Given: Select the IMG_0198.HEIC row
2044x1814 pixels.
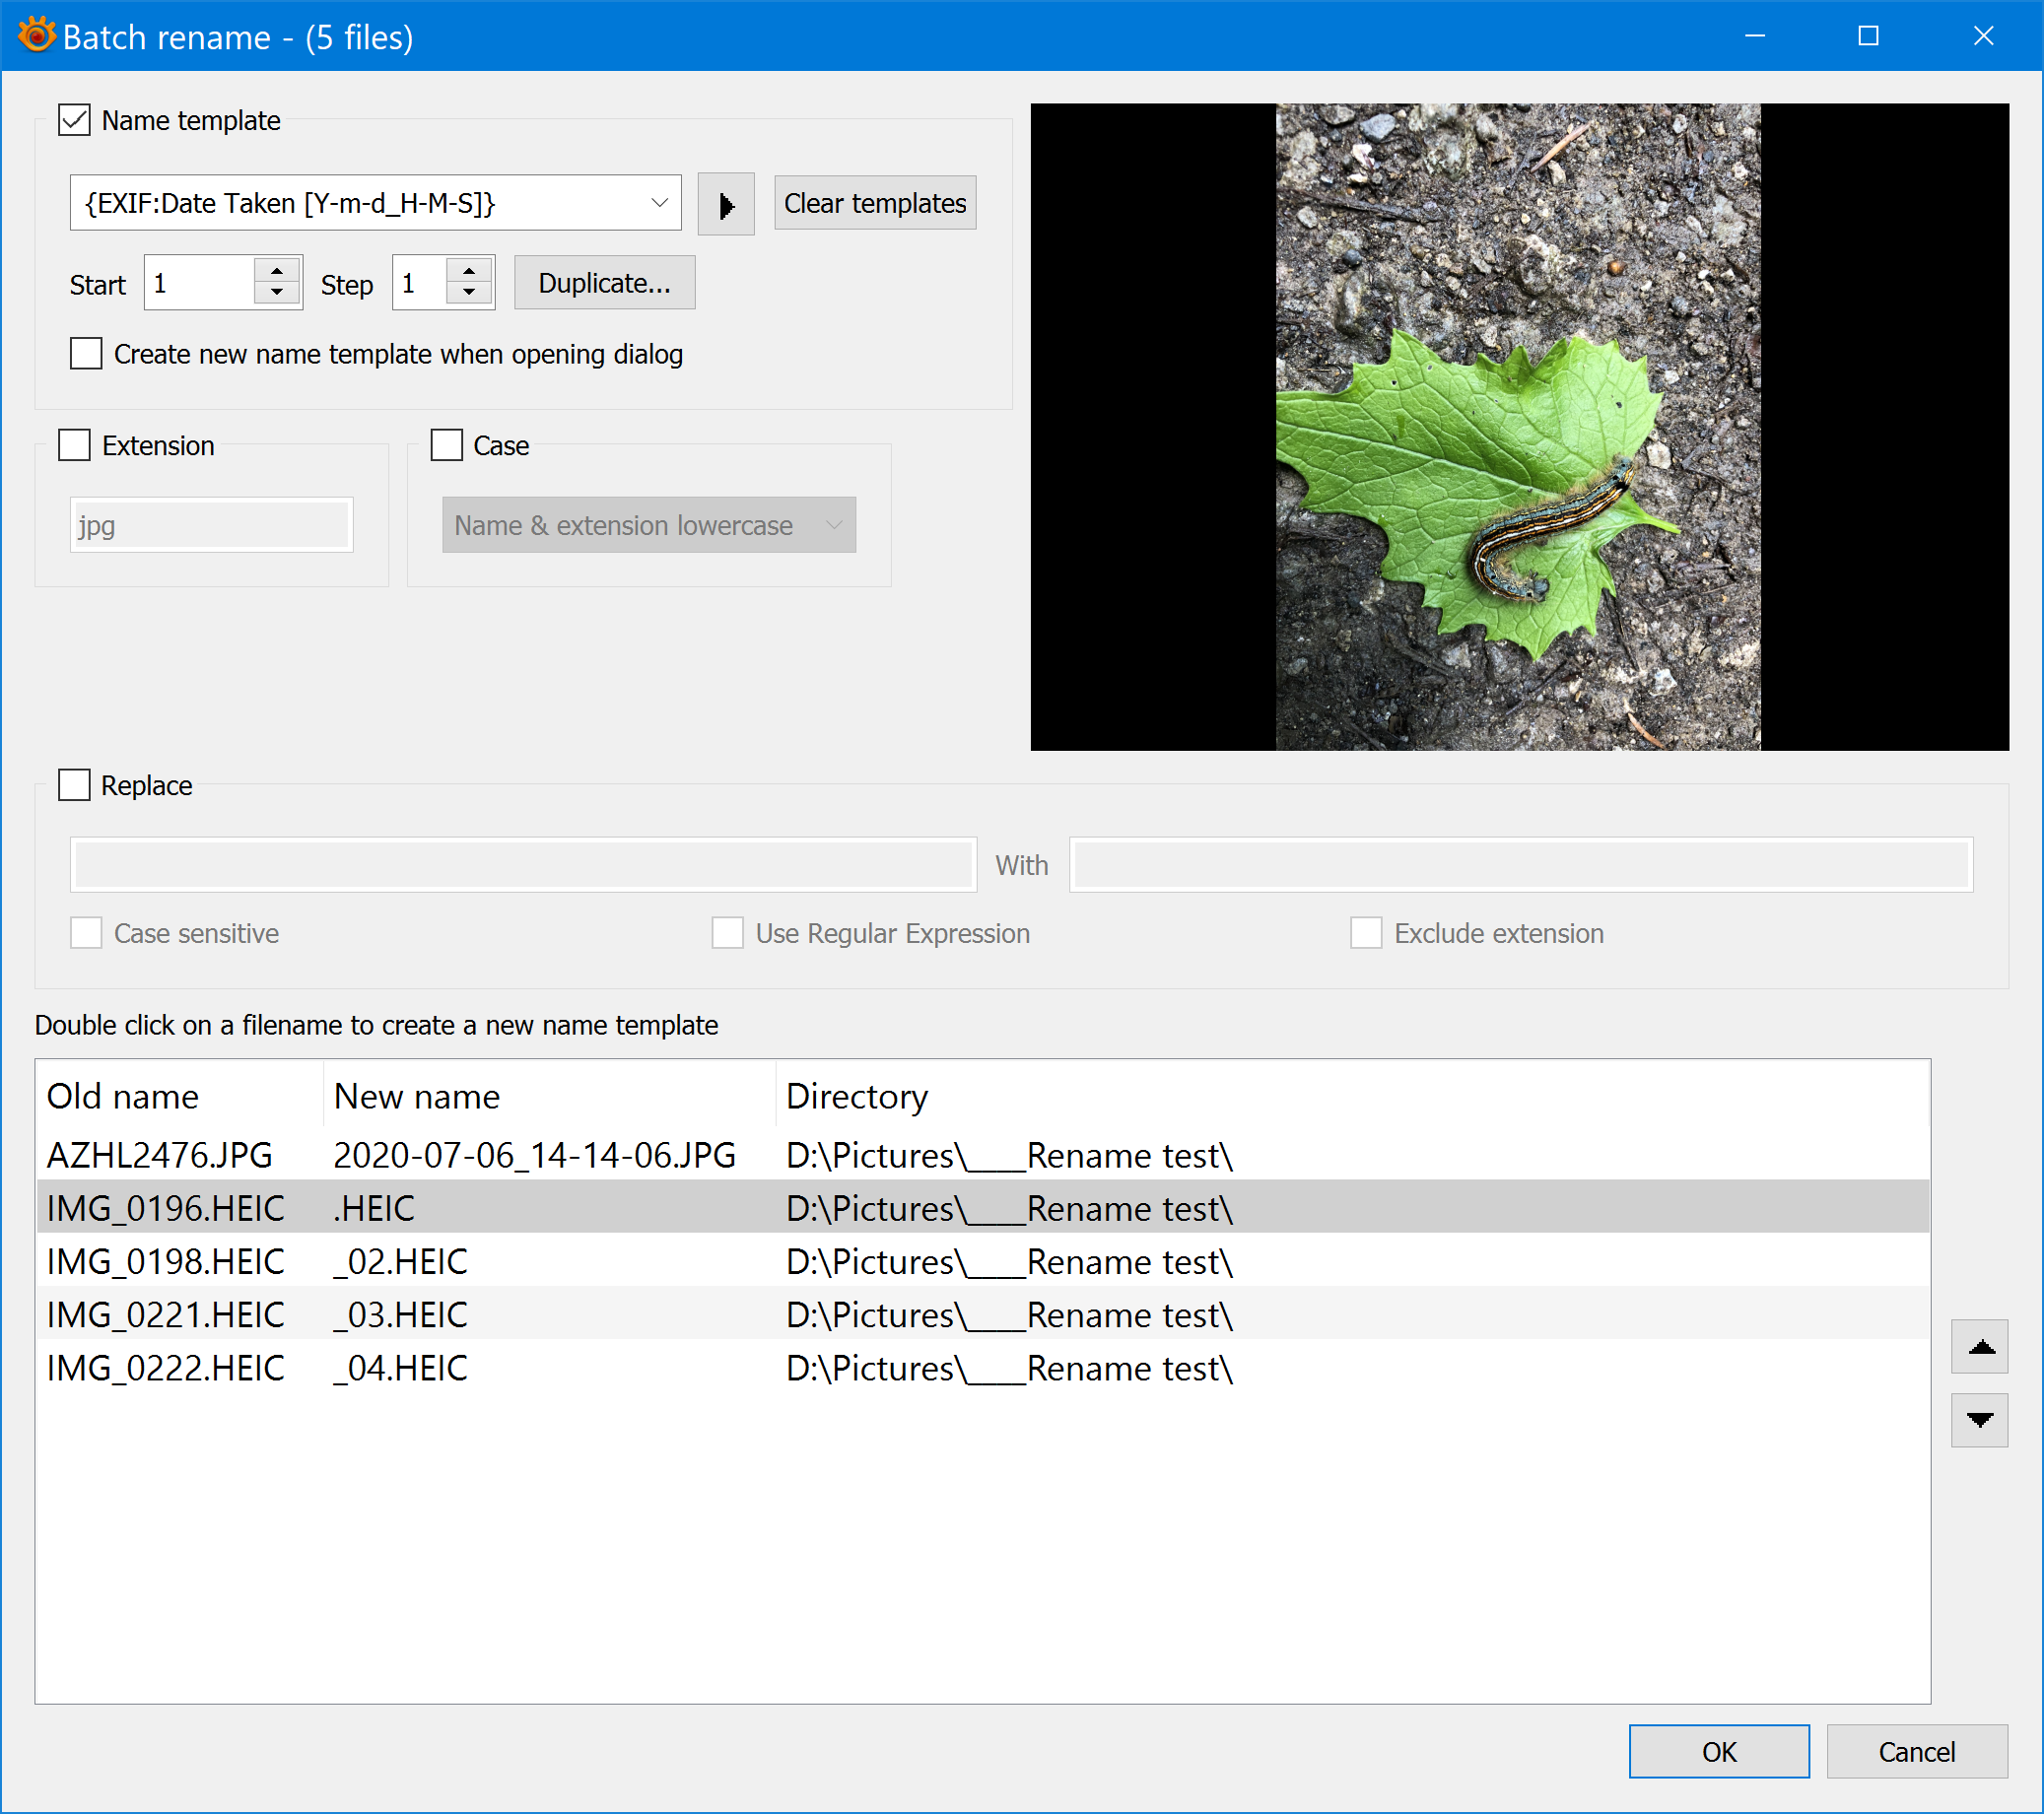Looking at the screenshot, I should 166,1261.
